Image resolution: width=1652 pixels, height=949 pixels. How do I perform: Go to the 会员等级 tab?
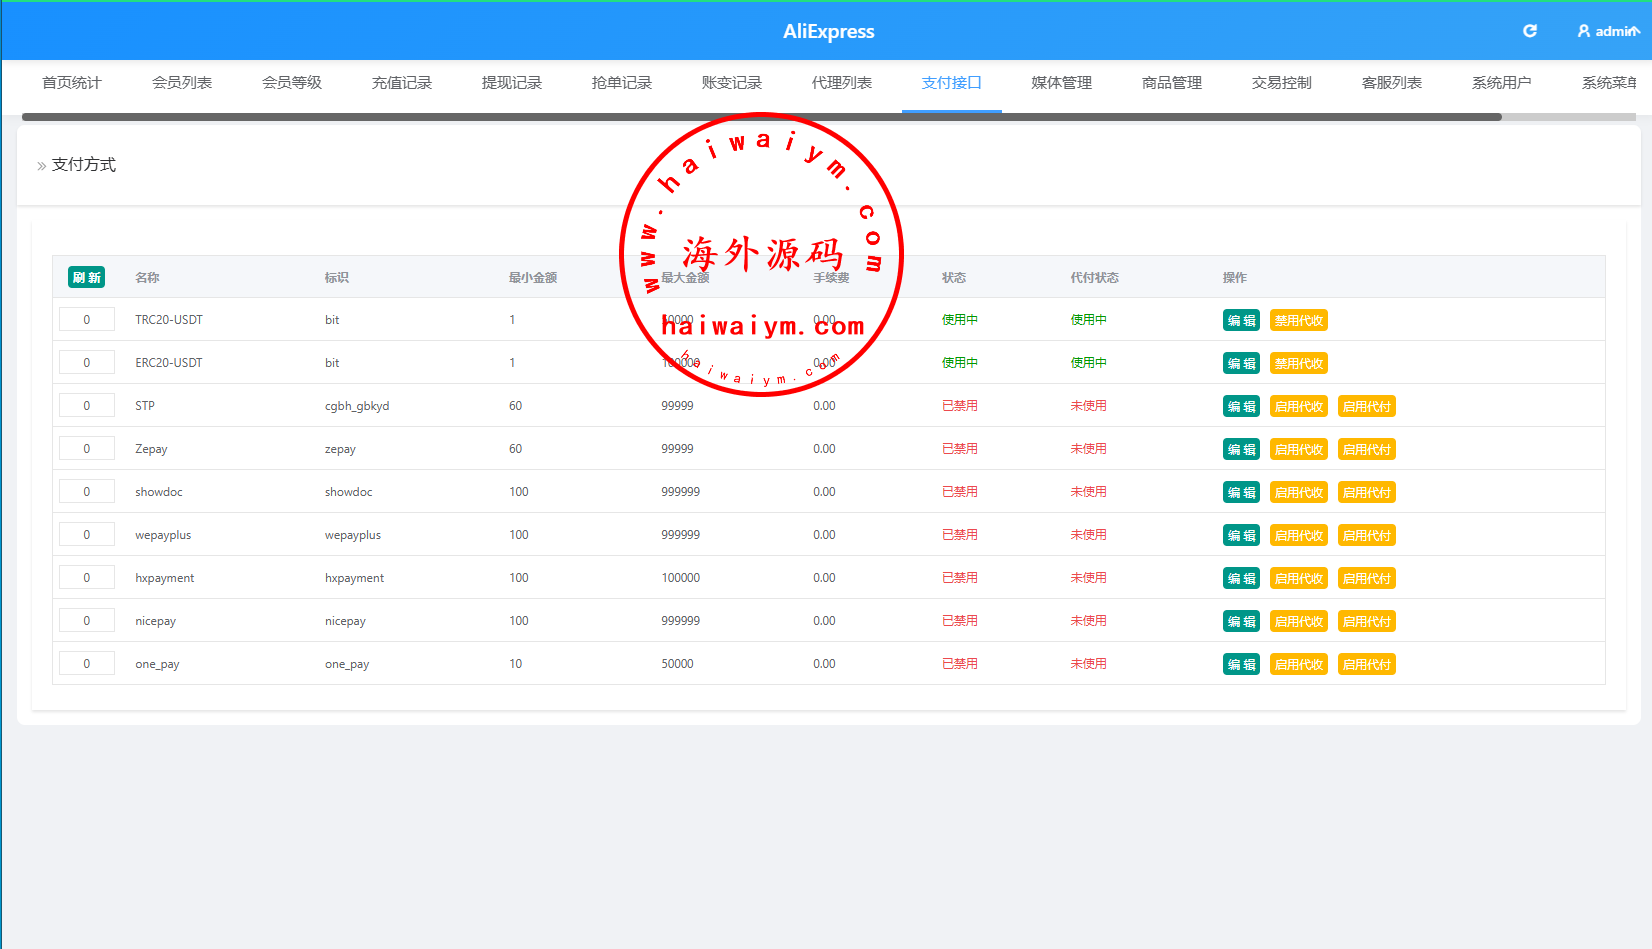[292, 83]
